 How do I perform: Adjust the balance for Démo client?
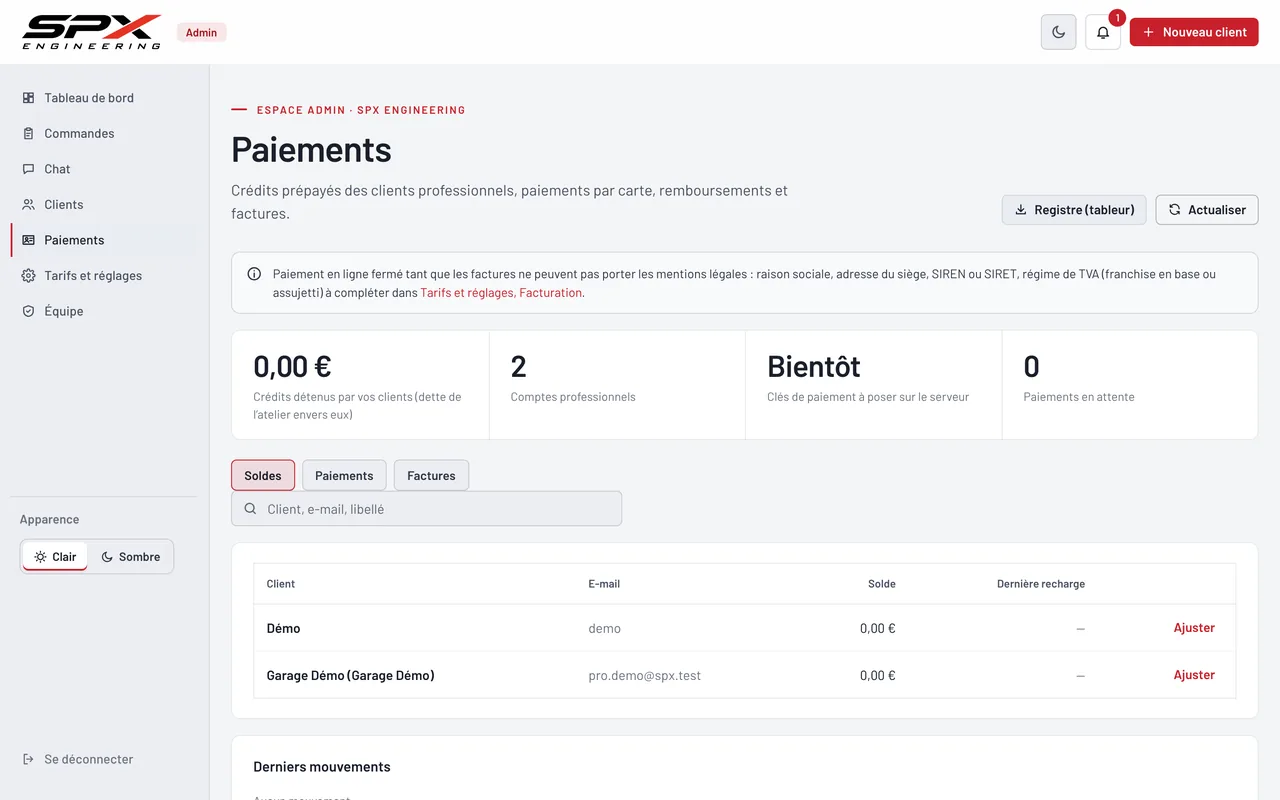pyautogui.click(x=1194, y=628)
